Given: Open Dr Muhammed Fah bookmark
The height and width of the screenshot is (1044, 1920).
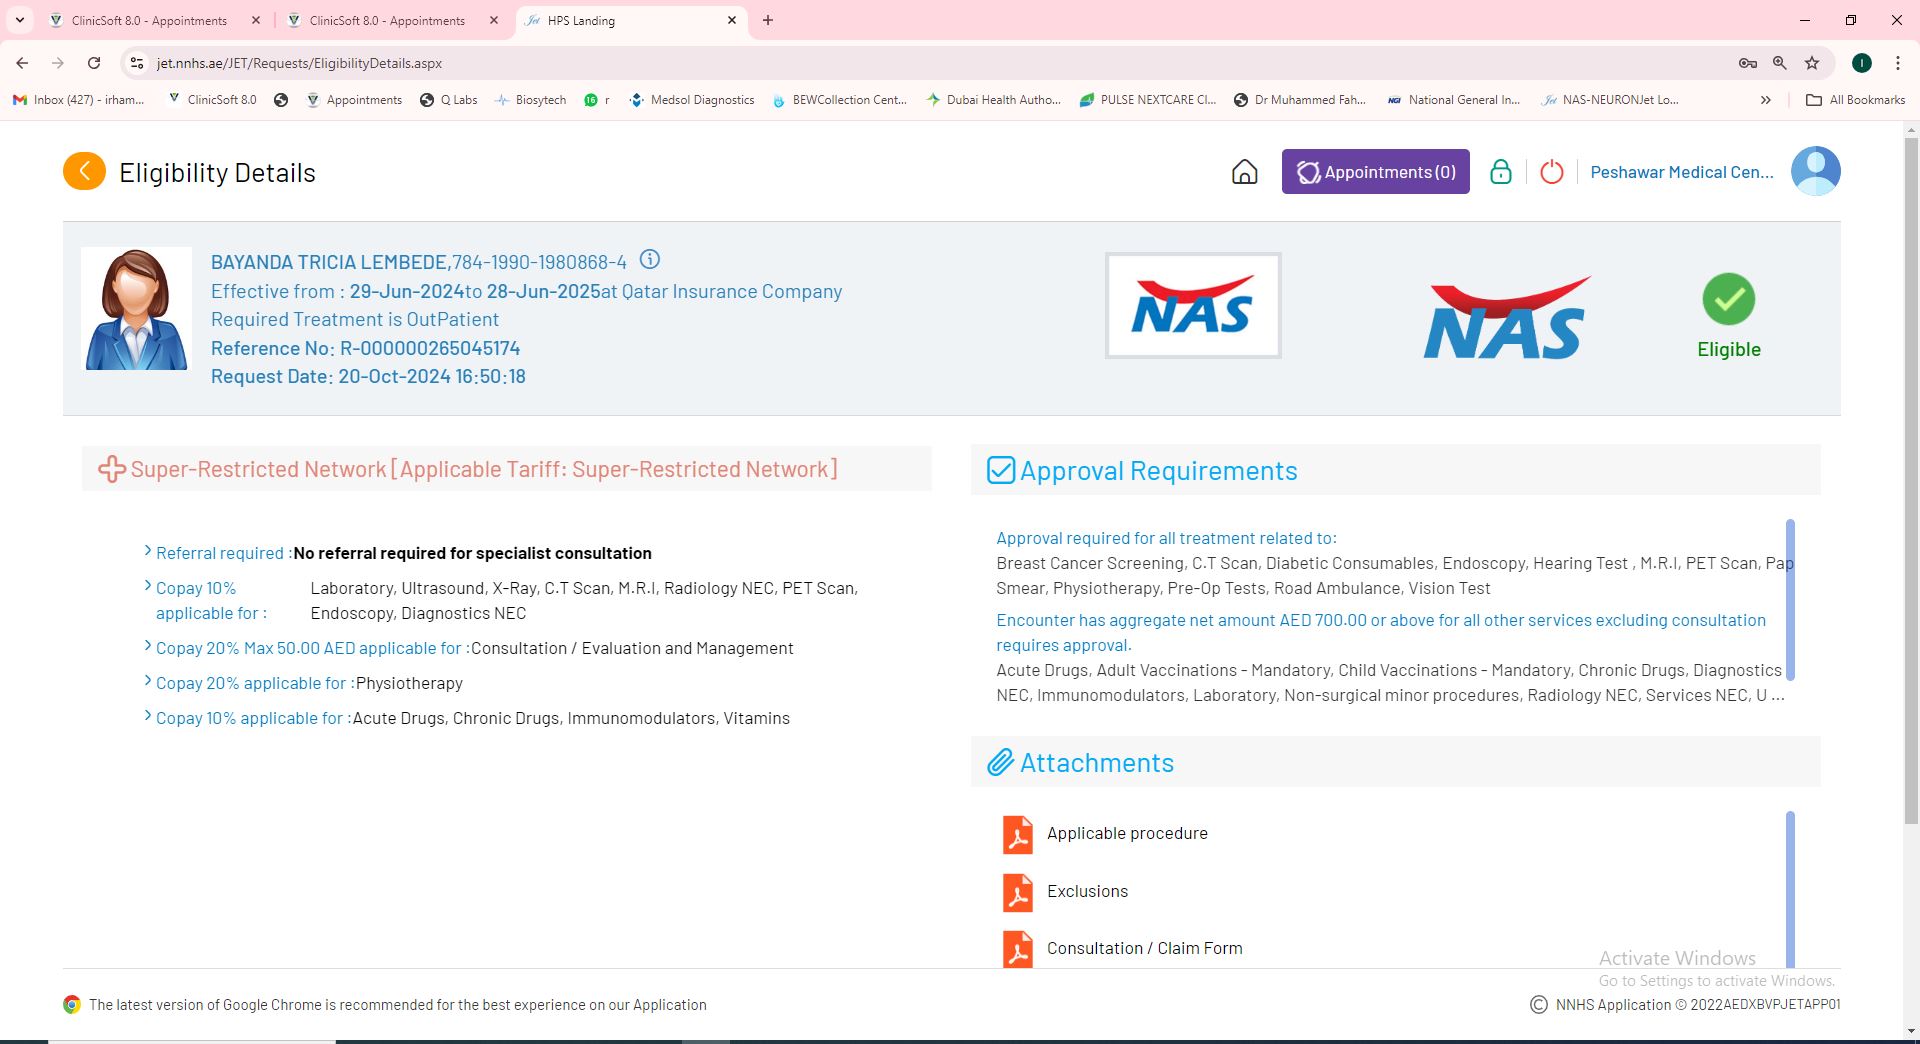Looking at the screenshot, I should [x=1300, y=100].
